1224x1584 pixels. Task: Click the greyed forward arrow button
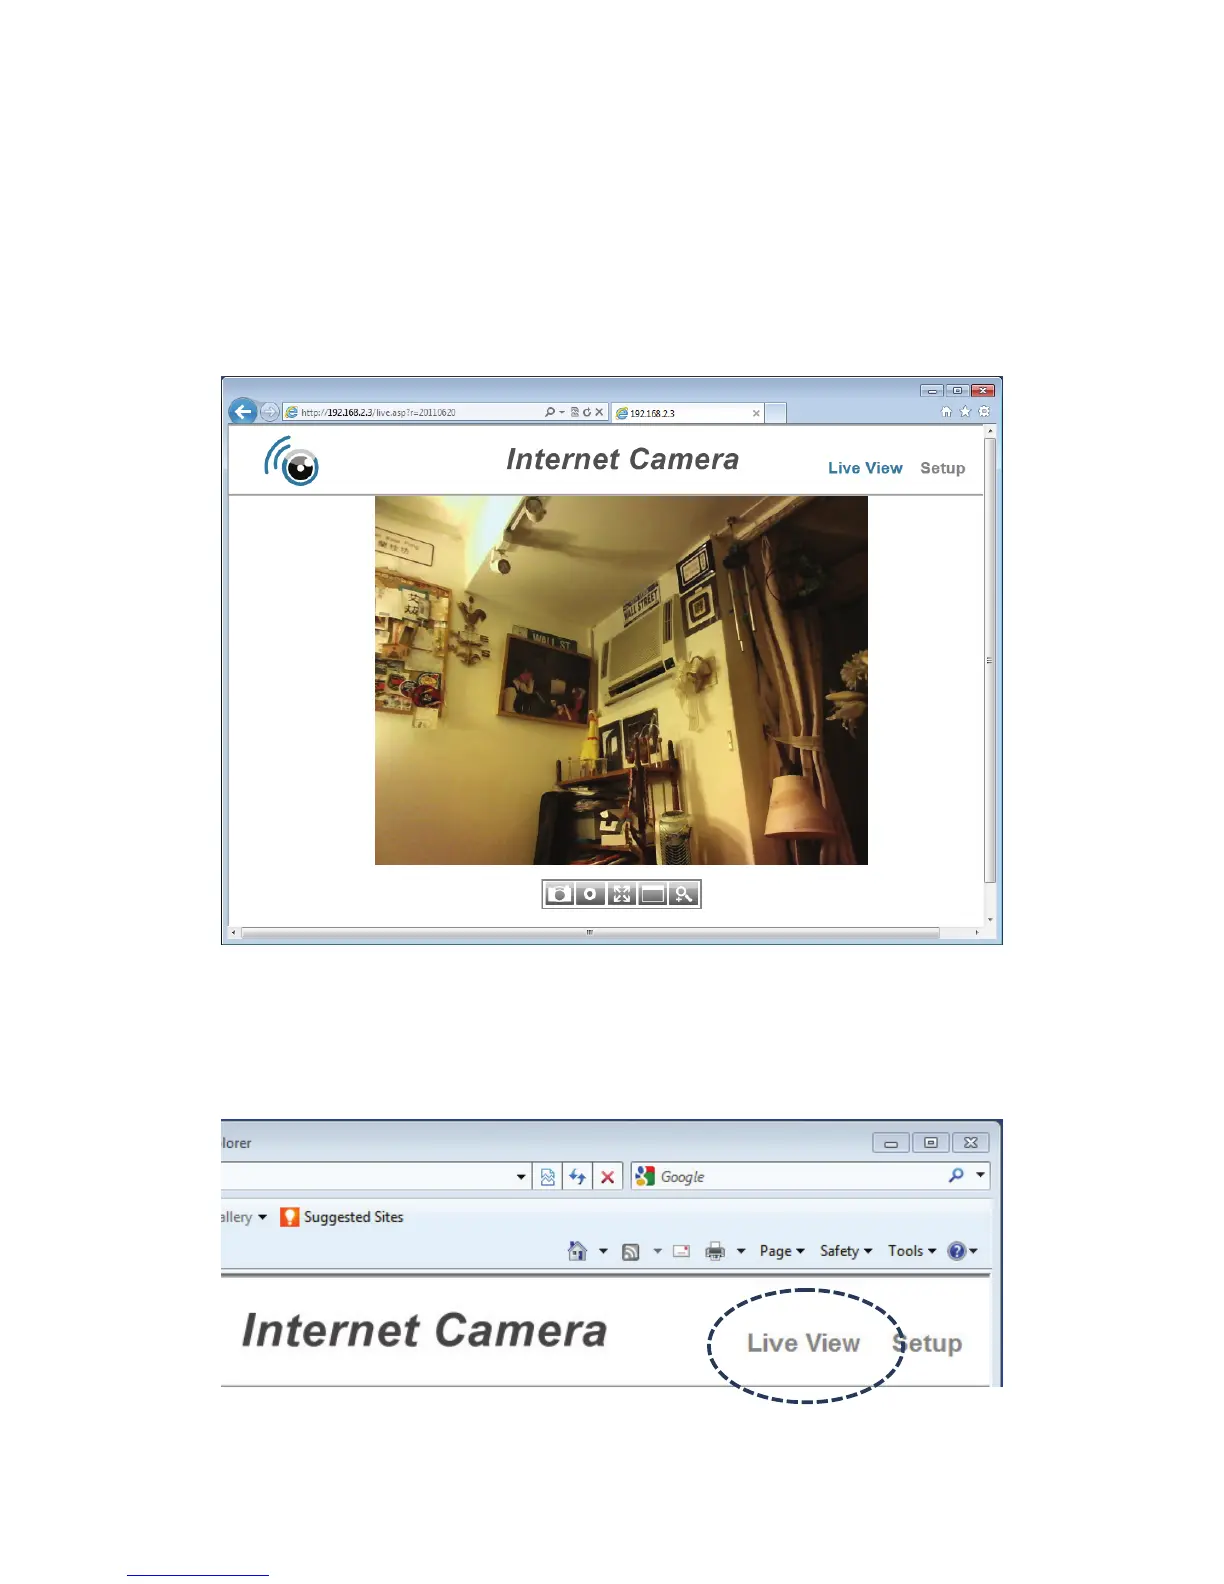point(270,412)
